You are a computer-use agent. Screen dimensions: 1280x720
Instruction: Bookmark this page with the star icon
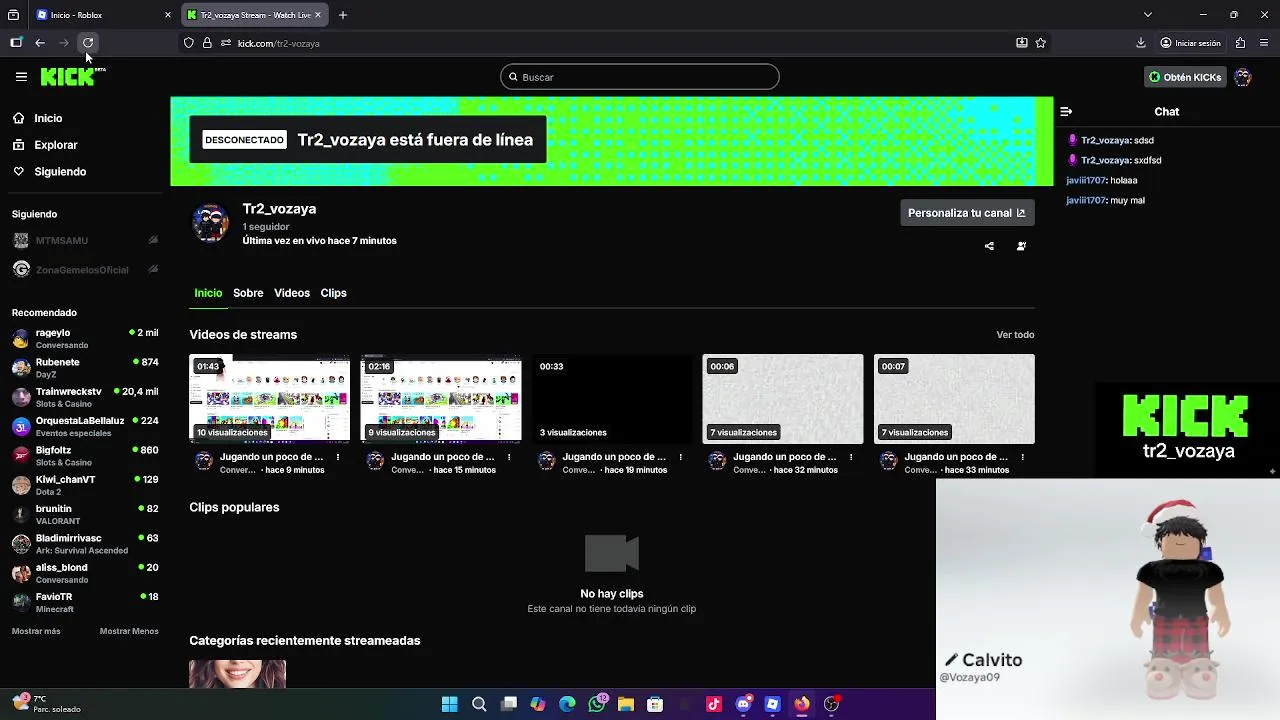click(1041, 43)
